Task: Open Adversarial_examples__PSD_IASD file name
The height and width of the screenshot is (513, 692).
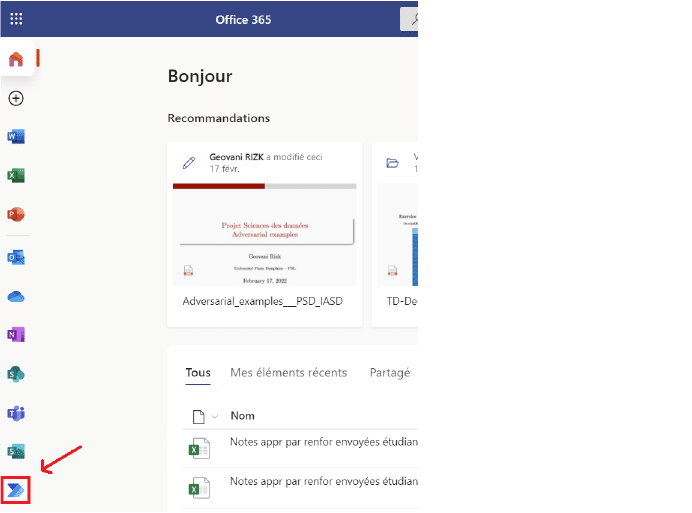Action: (x=263, y=301)
